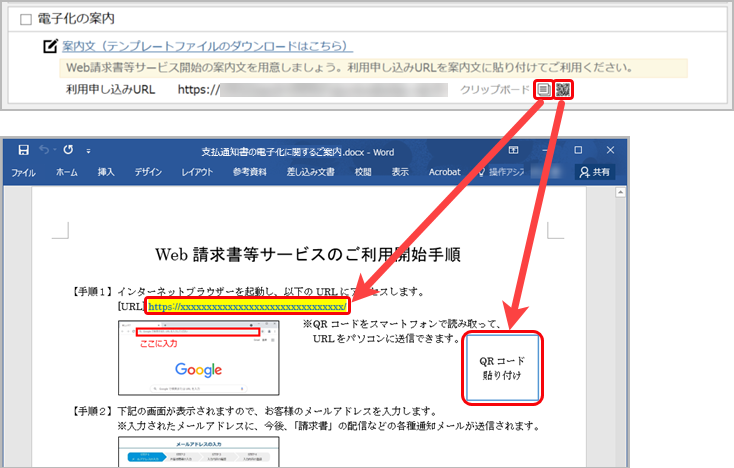
Task: Close the Word window
Action: click(x=610, y=150)
